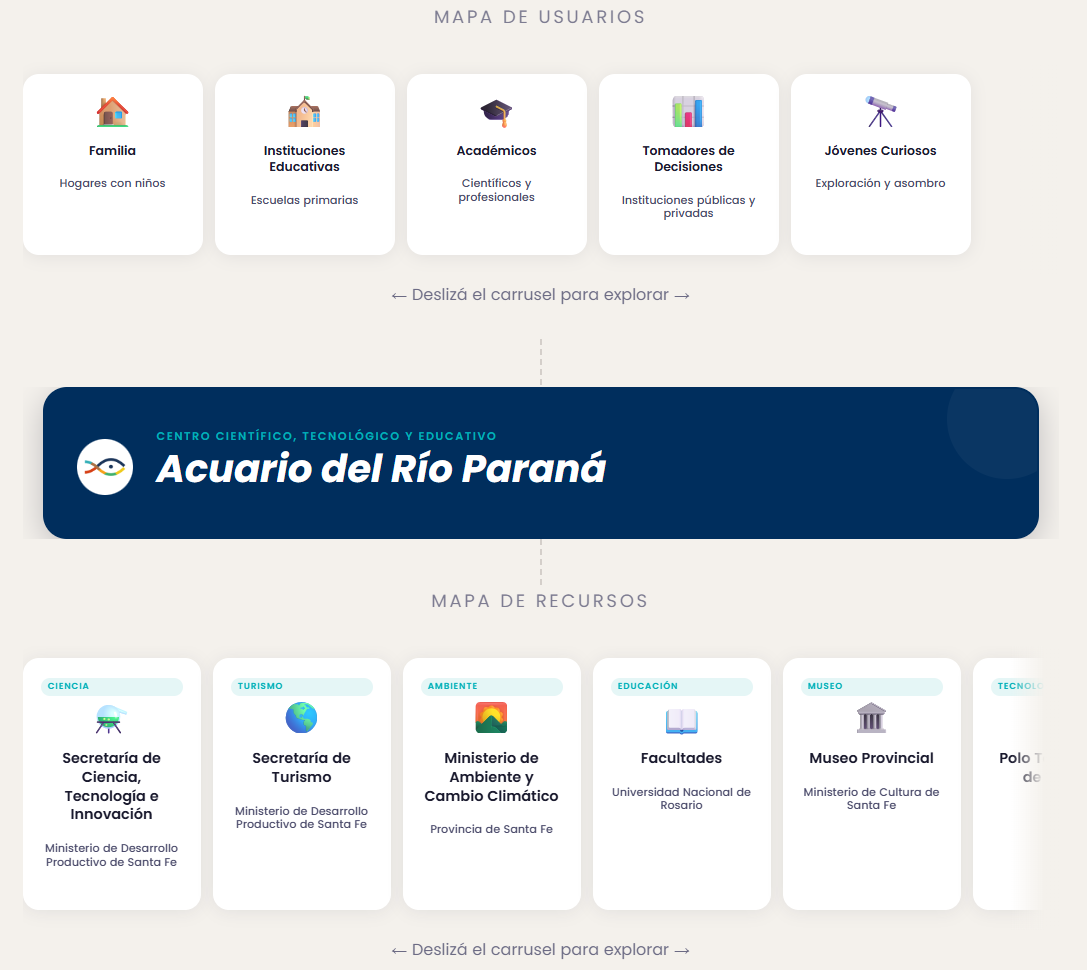The width and height of the screenshot is (1087, 970).
Task: Click the Acuario fish logo icon
Action: click(105, 467)
